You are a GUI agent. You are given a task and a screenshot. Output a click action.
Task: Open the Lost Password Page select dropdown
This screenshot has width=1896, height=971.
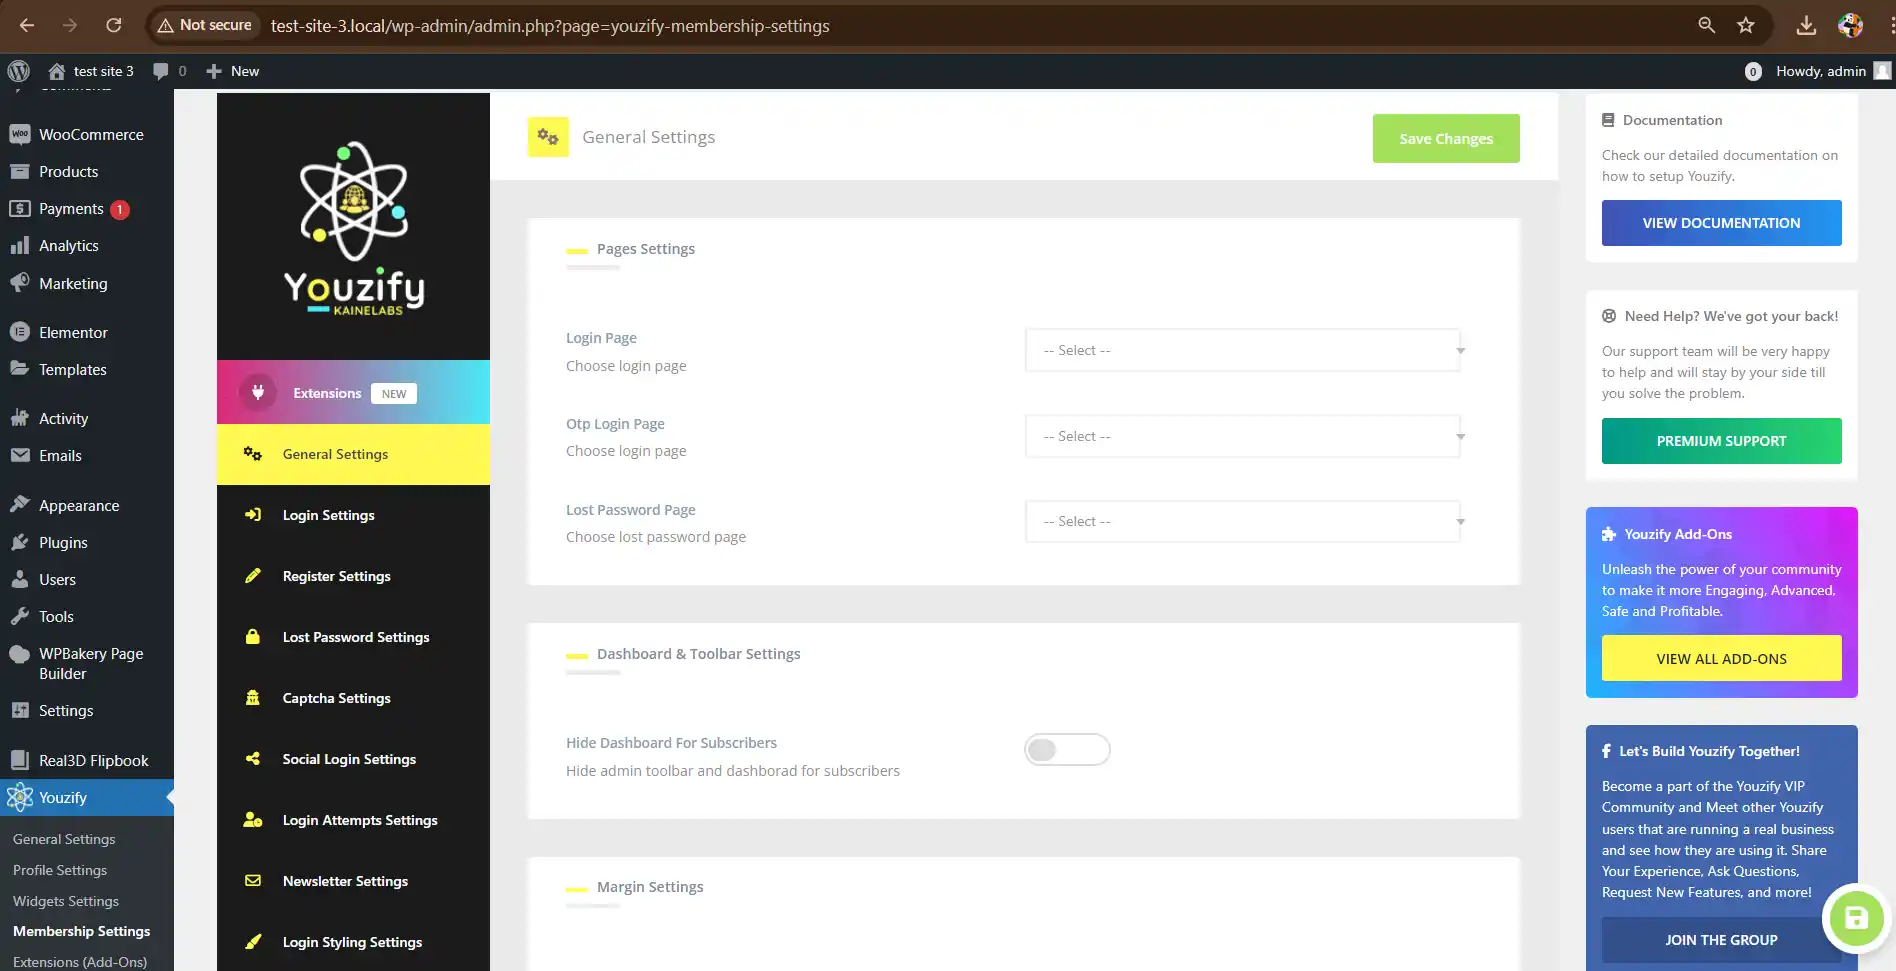click(x=1243, y=521)
